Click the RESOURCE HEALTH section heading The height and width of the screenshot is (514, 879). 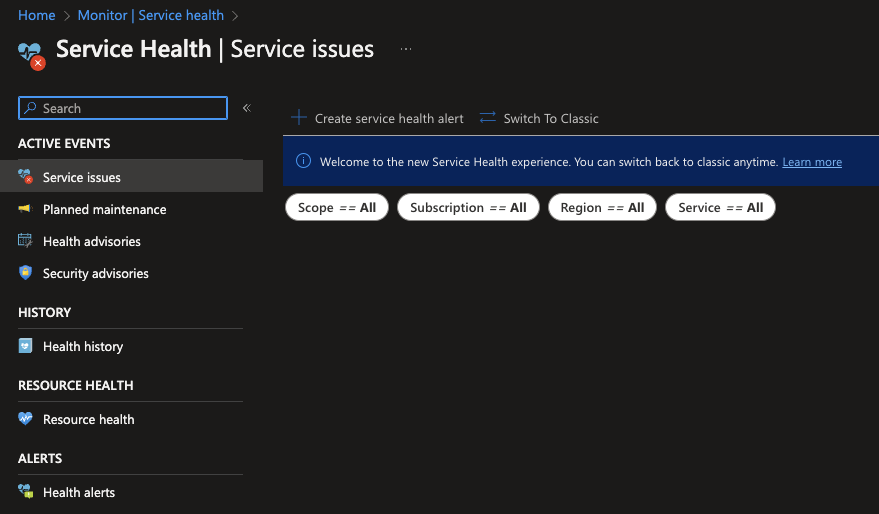[x=76, y=385]
